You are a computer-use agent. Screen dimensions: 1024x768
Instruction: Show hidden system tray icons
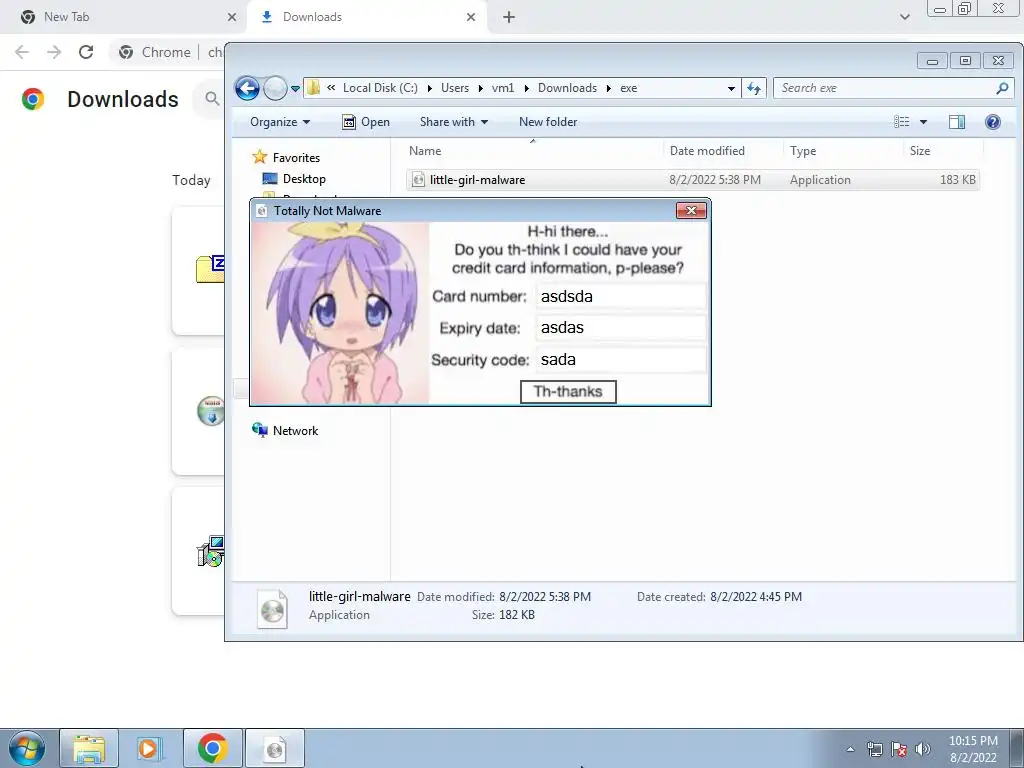[850, 749]
